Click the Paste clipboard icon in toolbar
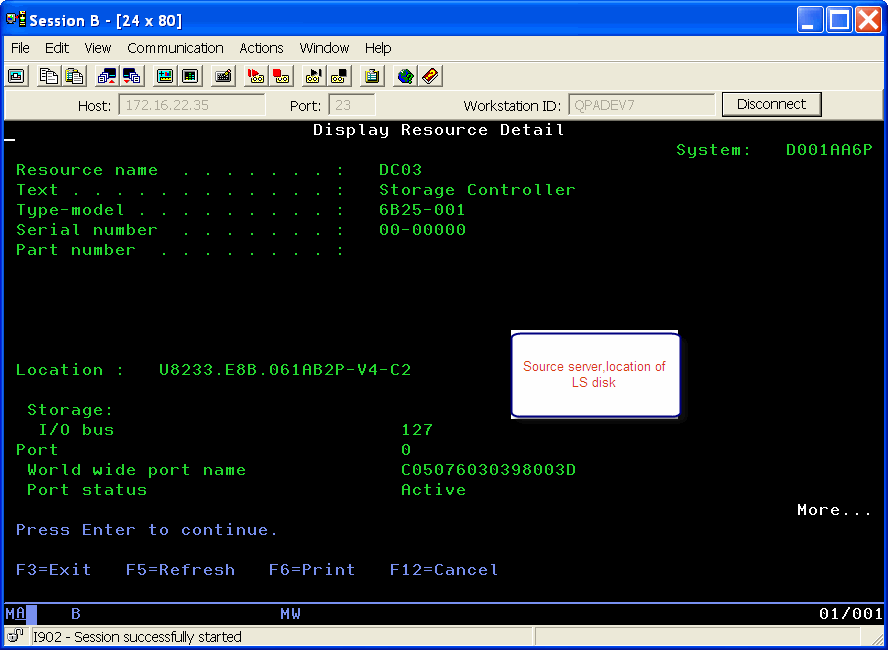The height and width of the screenshot is (650, 888). 74,76
